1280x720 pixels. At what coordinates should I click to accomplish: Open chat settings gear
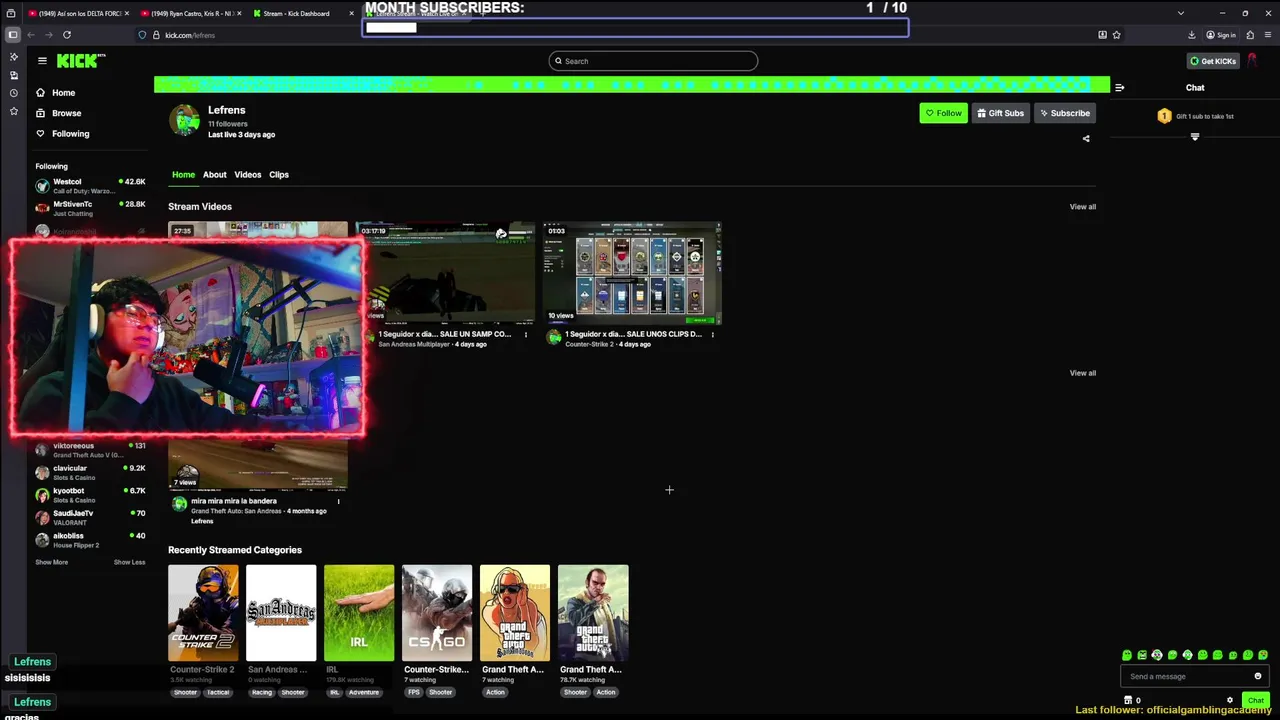[1230, 701]
